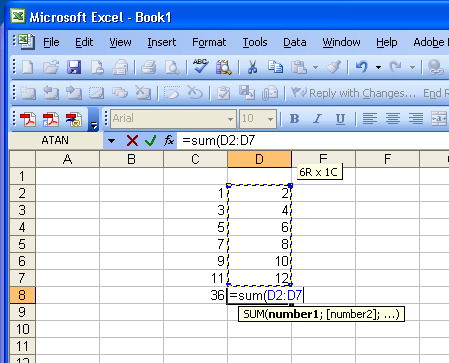Click the Select All corner of the grid
The height and width of the screenshot is (363, 449).
(x=22, y=159)
